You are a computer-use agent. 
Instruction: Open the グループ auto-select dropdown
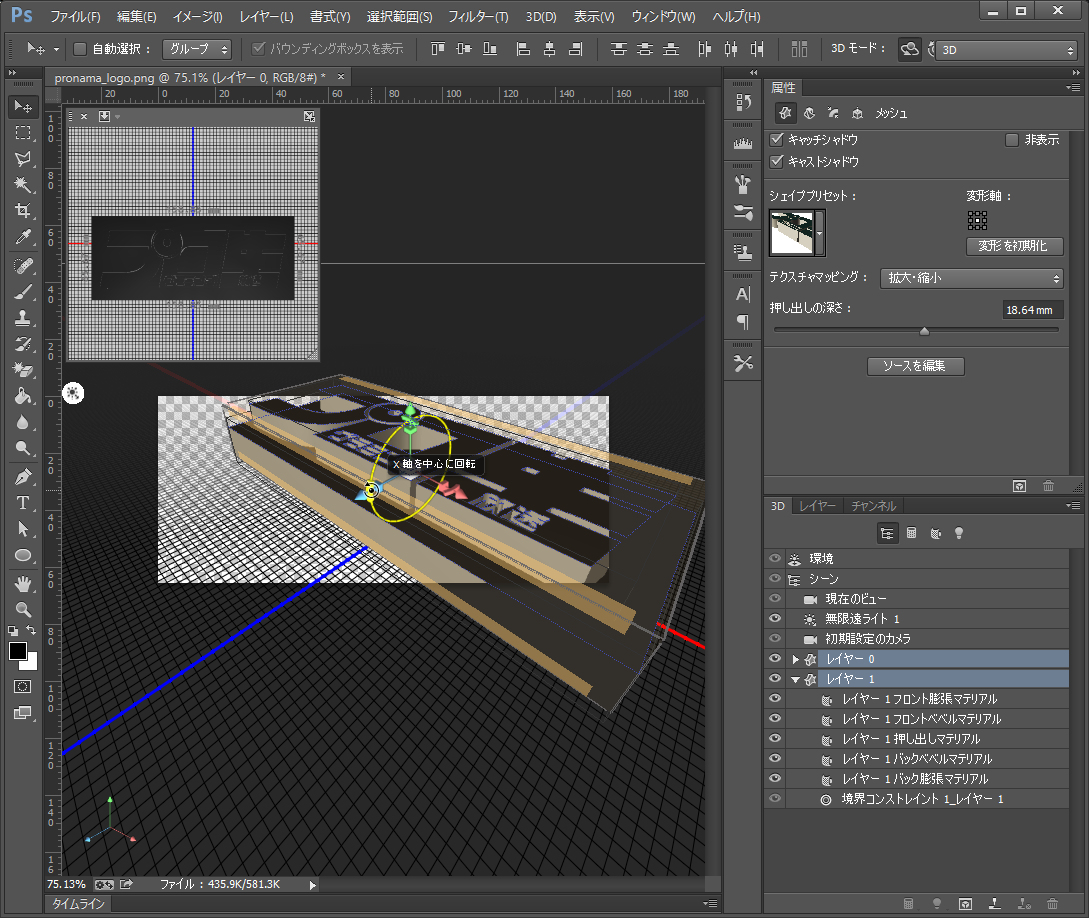[x=197, y=48]
